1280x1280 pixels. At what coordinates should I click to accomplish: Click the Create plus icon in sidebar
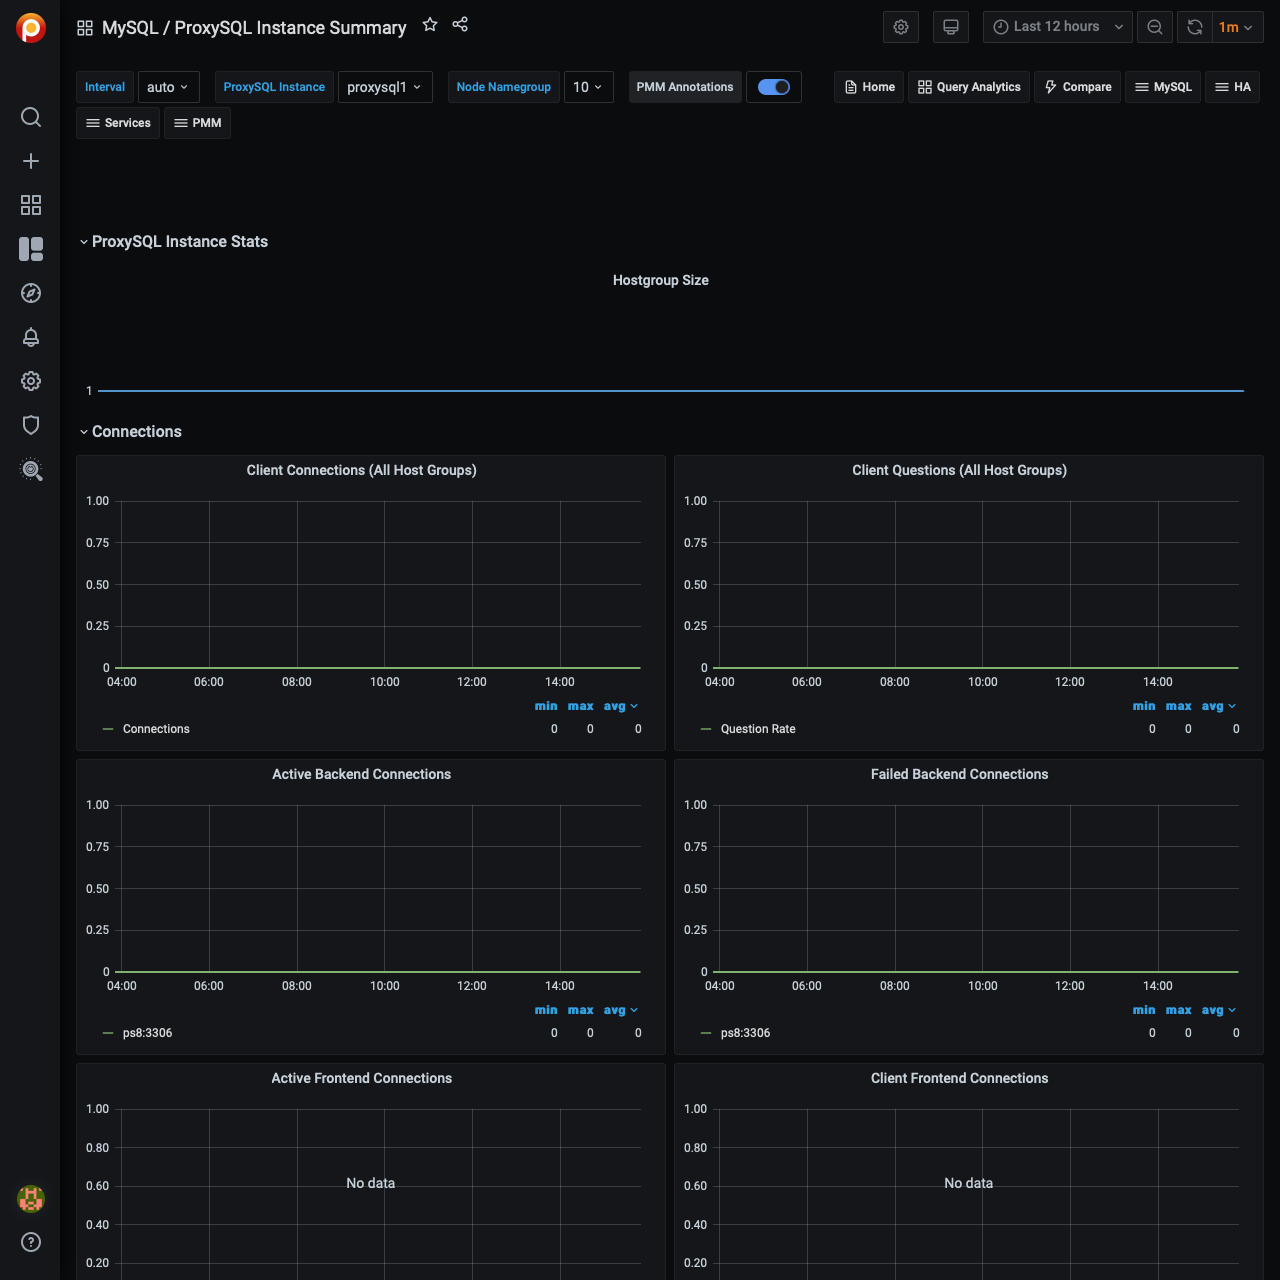click(31, 161)
